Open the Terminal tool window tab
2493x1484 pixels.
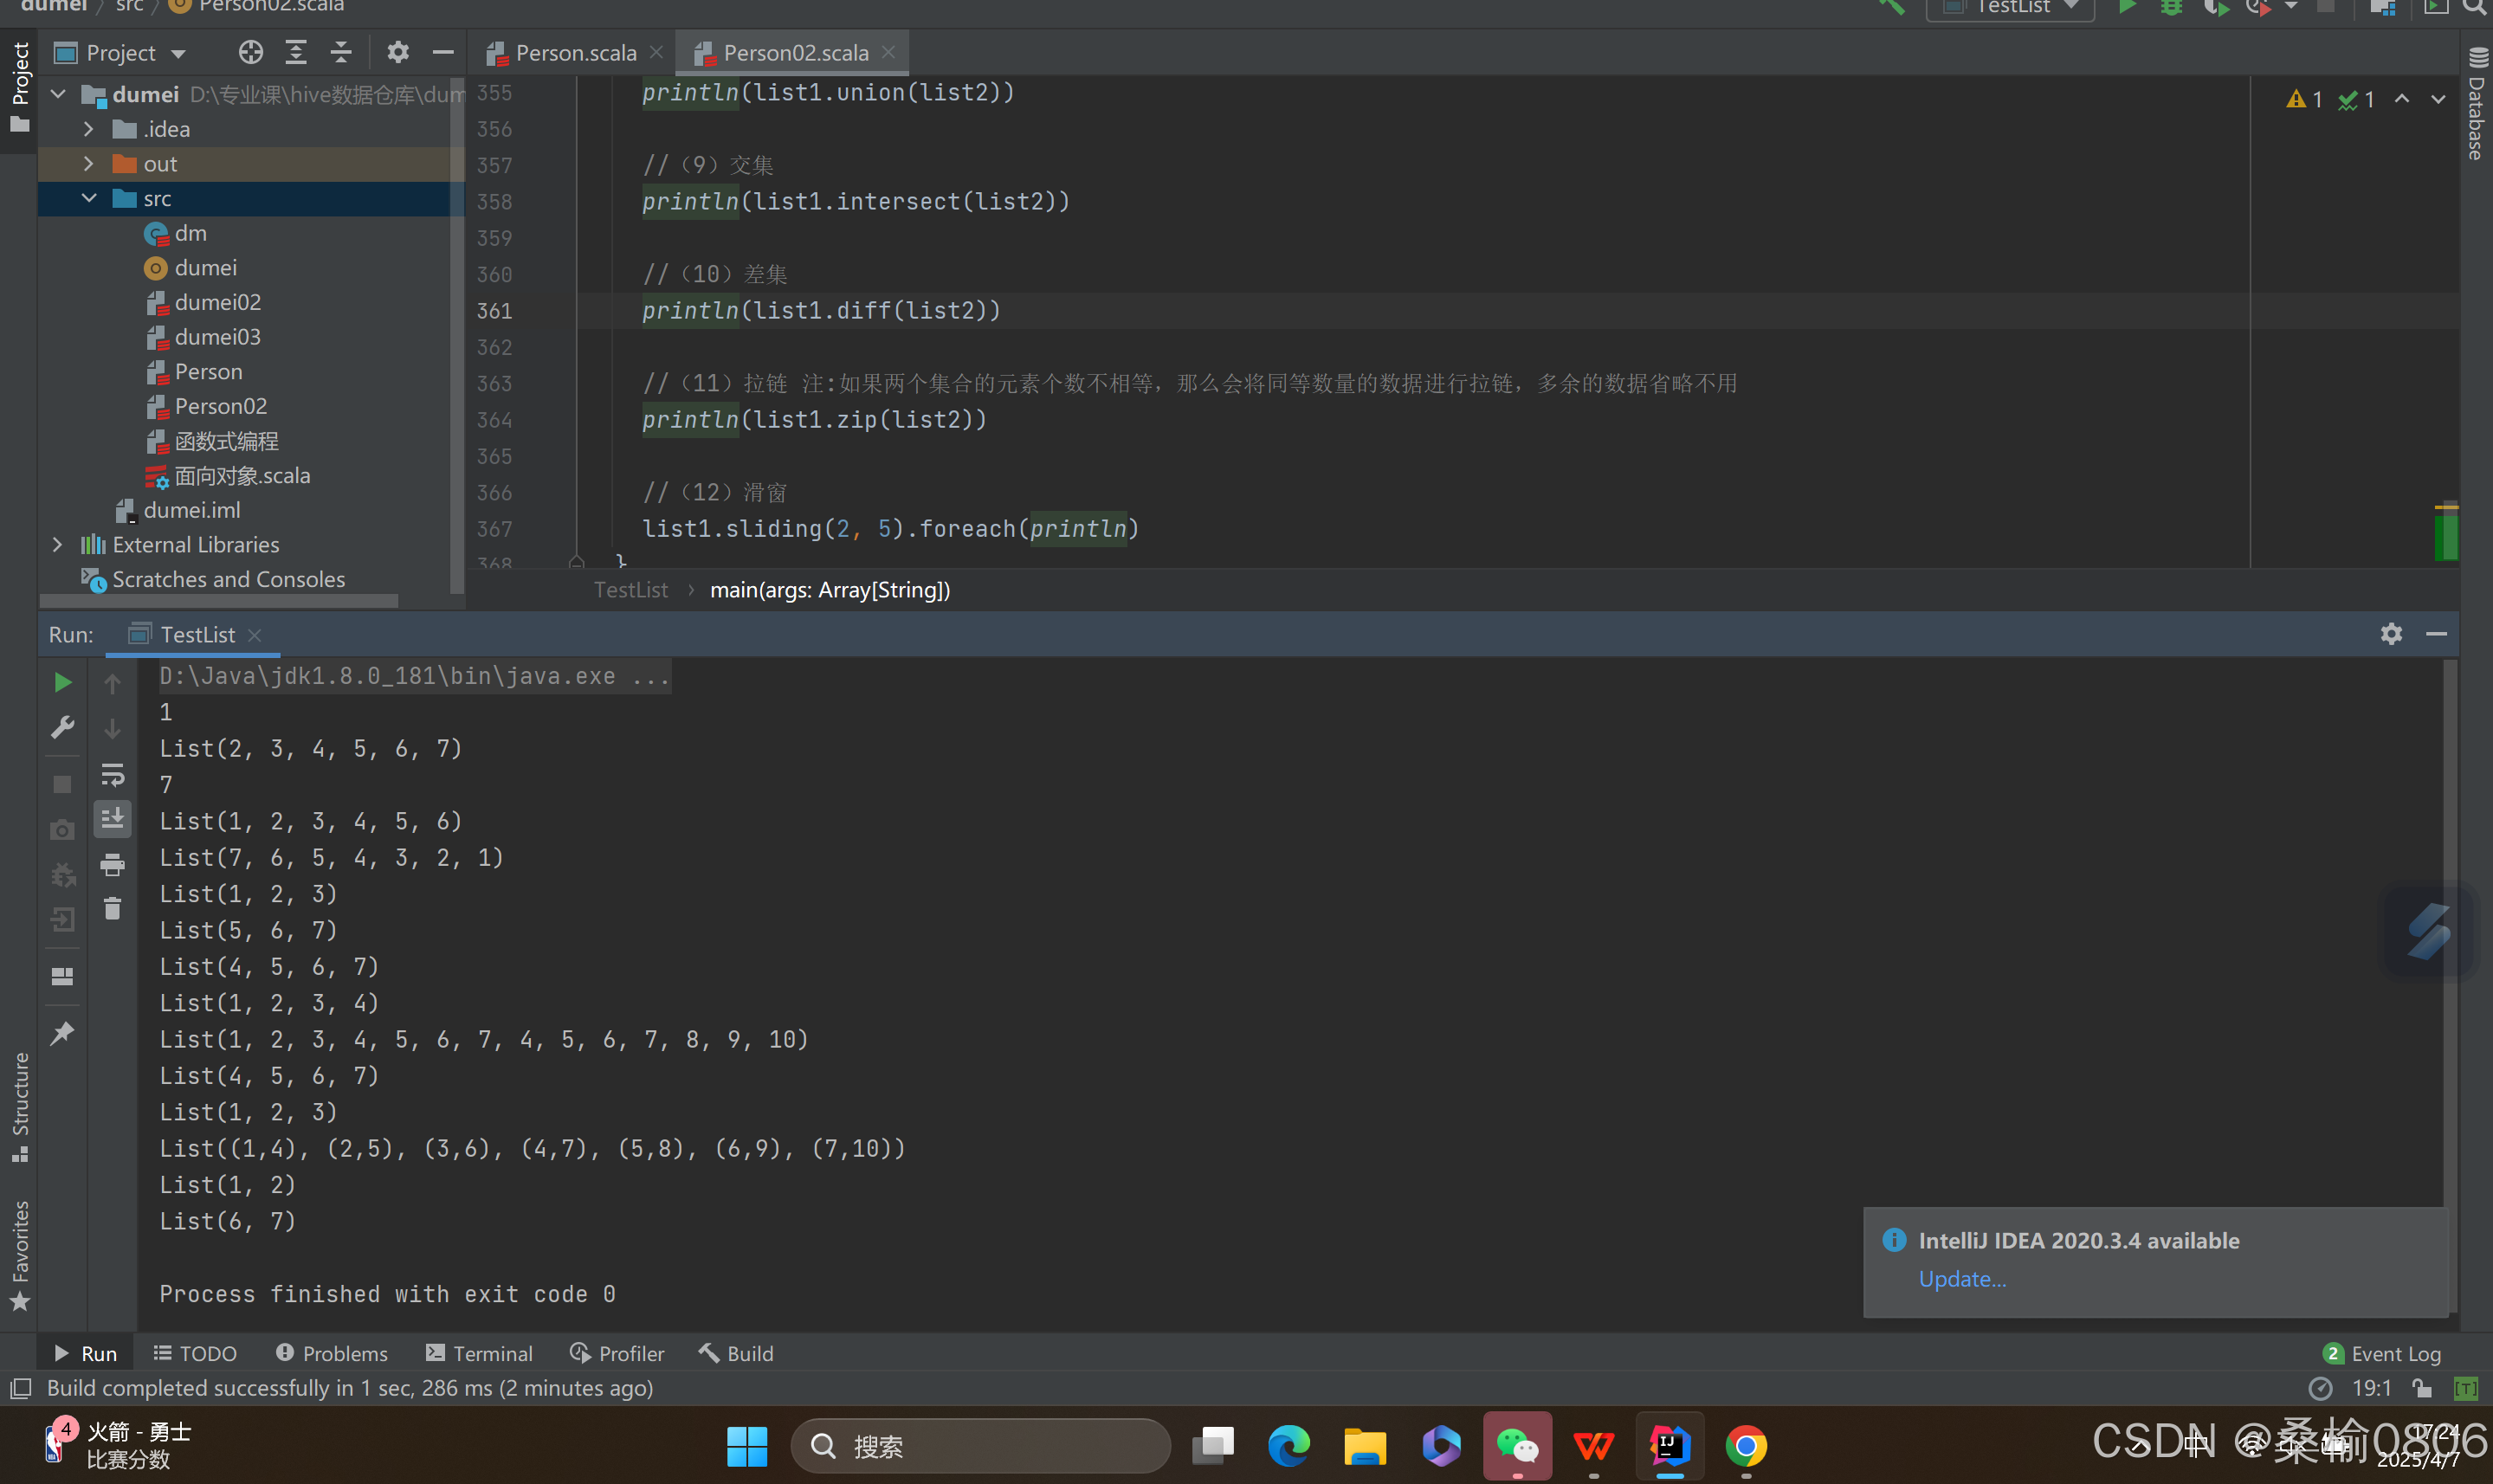pos(480,1353)
